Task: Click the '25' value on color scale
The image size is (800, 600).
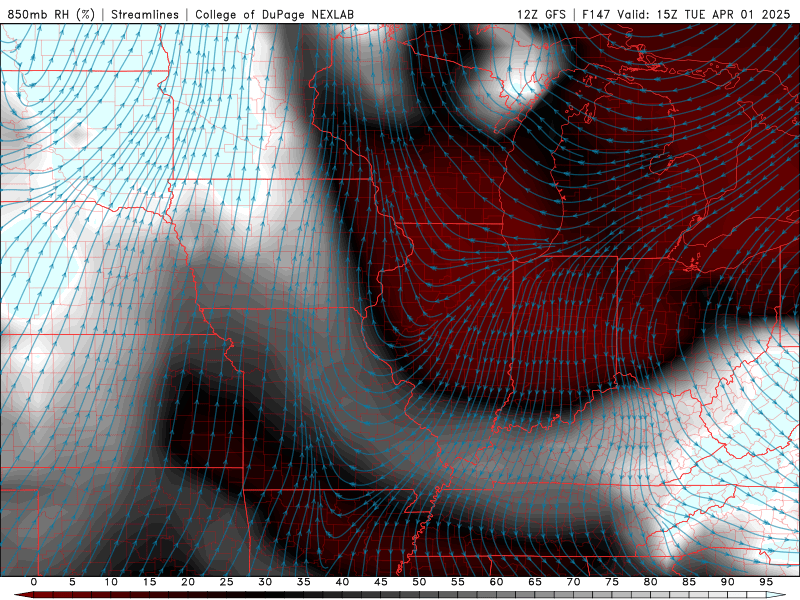Action: click(x=227, y=582)
